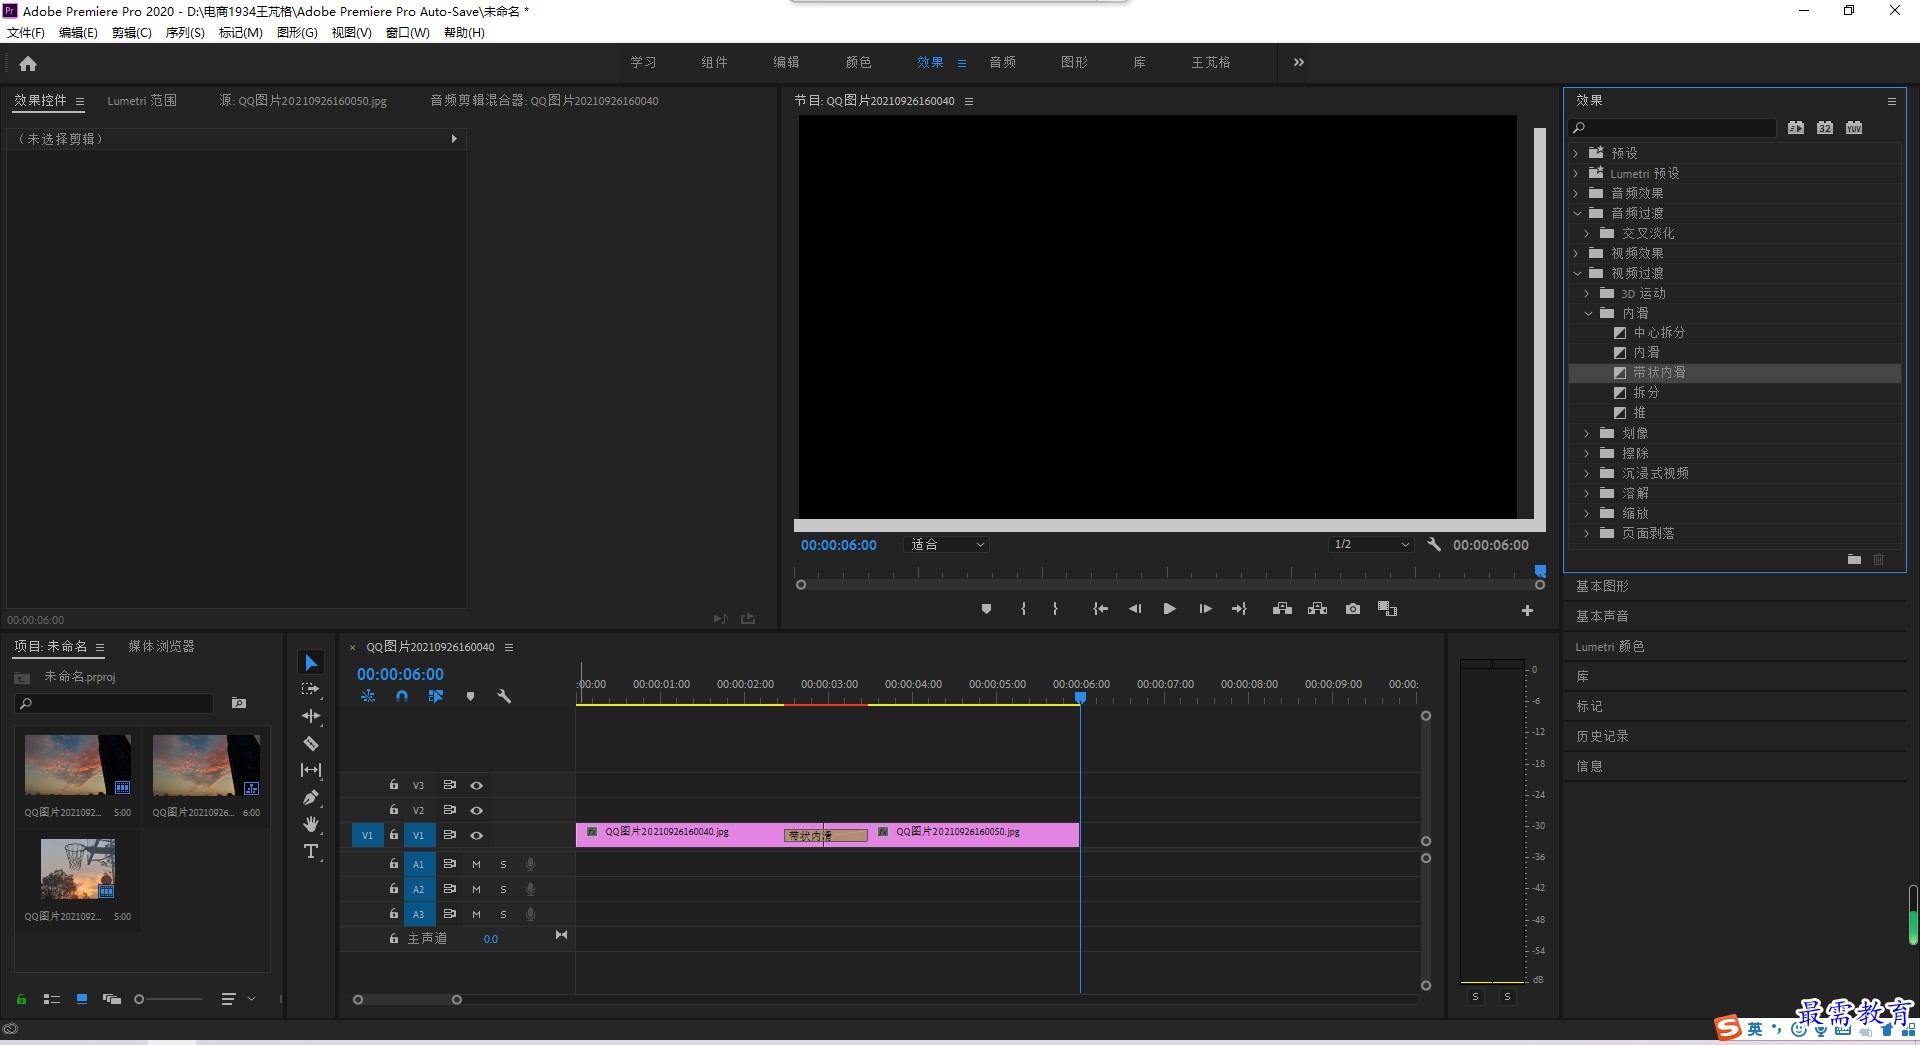
Task: Toggle V1 track output eye
Action: tap(477, 836)
